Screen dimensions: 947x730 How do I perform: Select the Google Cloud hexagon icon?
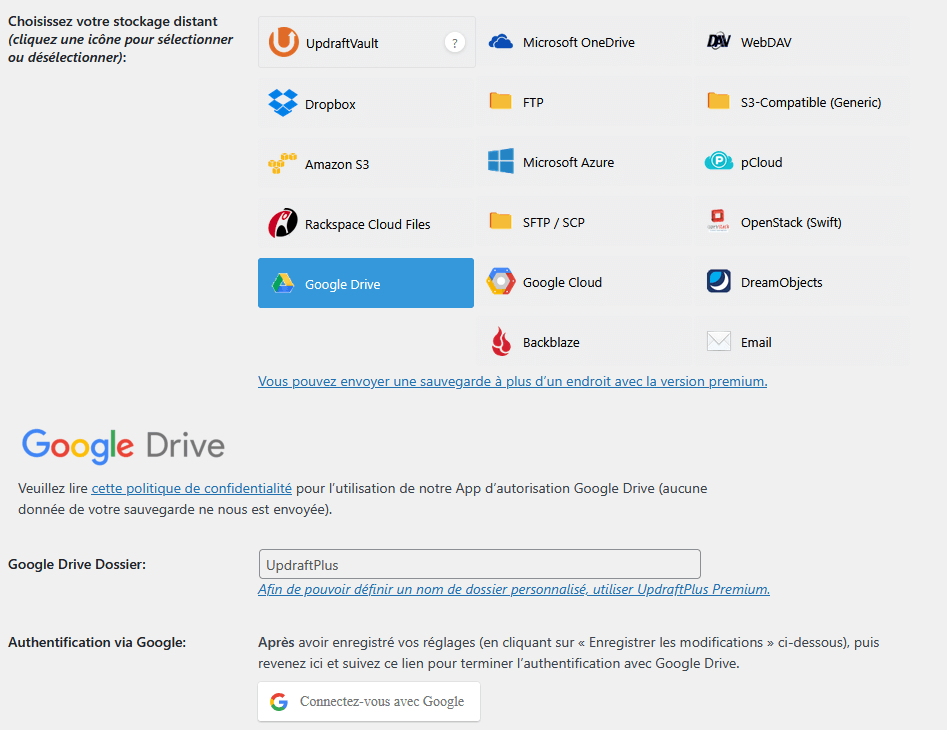pos(501,281)
